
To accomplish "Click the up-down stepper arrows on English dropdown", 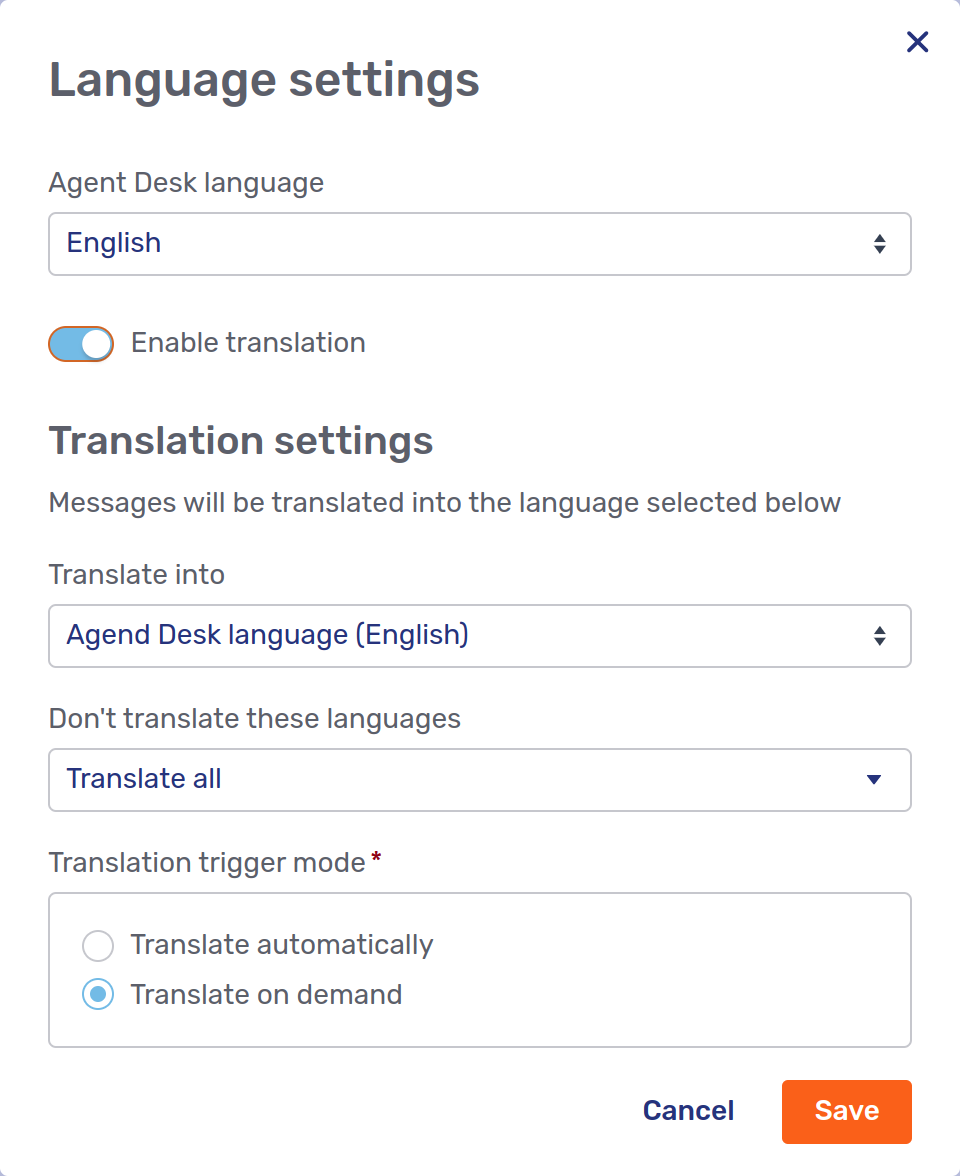I will (879, 243).
